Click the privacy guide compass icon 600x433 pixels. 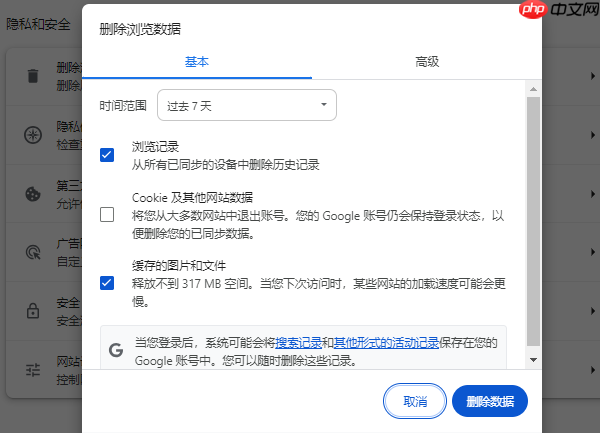[33, 135]
